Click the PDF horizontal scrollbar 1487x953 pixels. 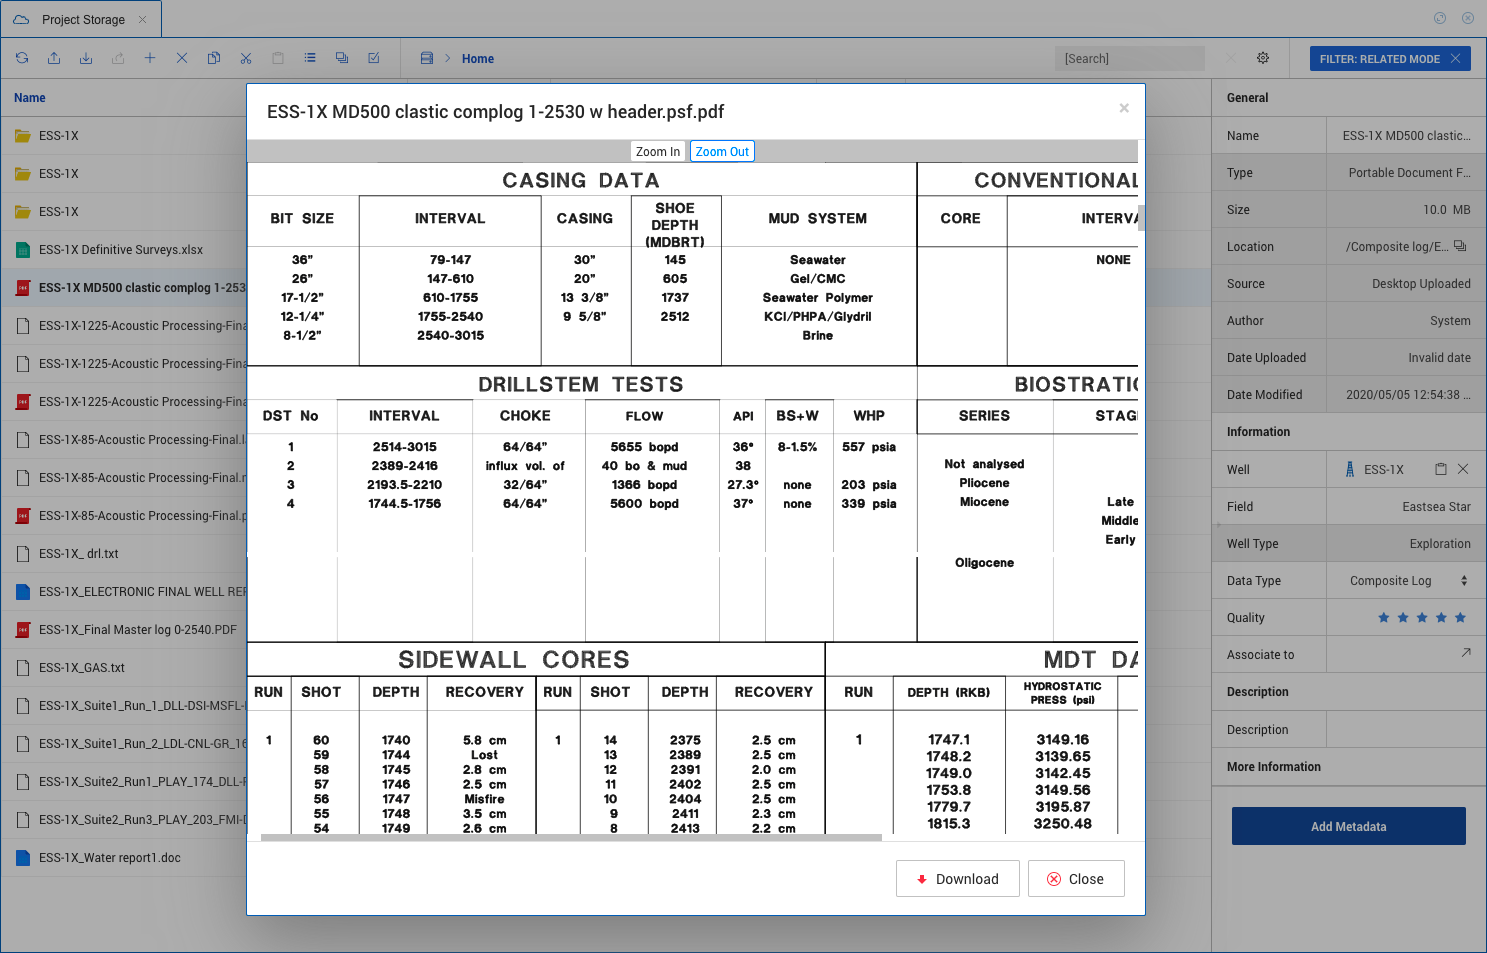(571, 837)
